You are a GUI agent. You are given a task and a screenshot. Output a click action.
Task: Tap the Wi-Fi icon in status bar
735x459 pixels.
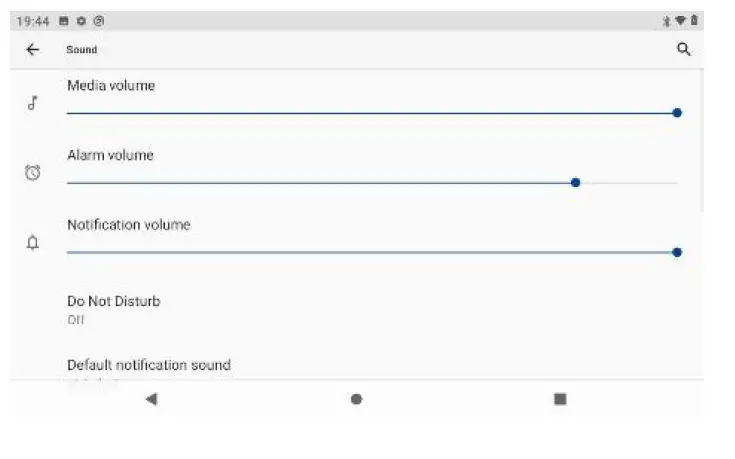coord(680,20)
